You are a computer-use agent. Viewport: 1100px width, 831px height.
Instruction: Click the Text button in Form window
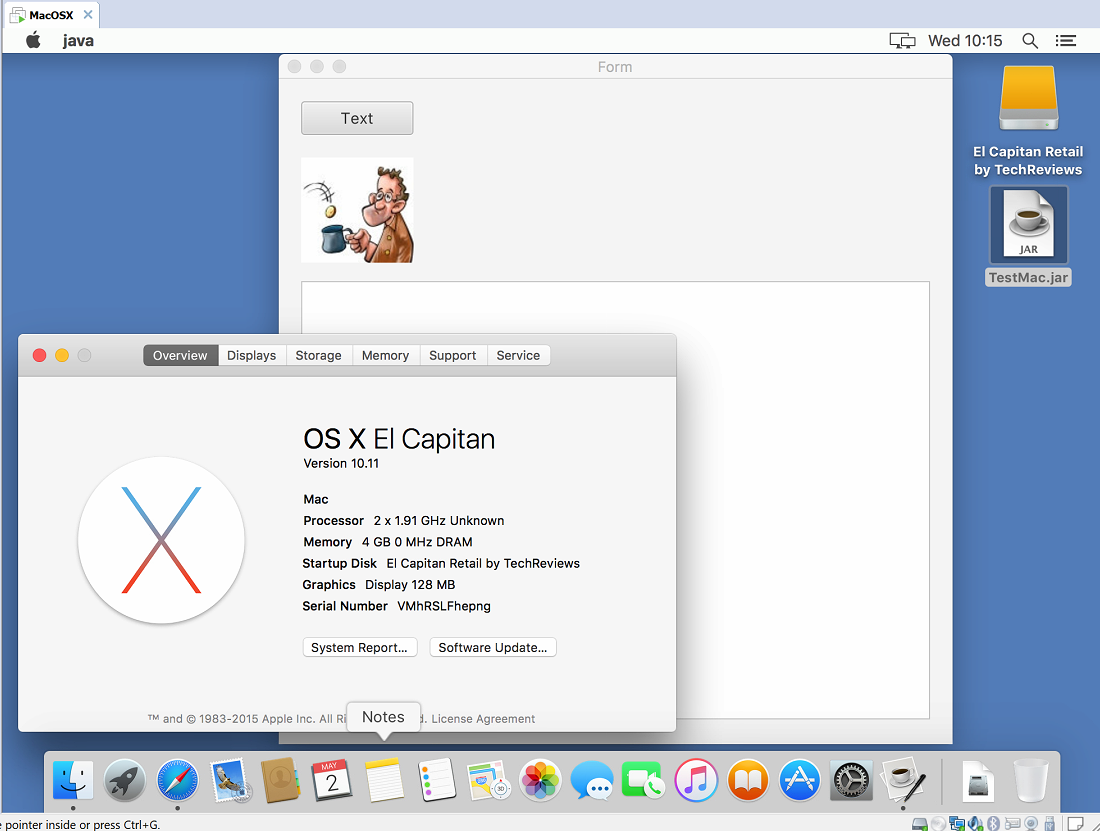[357, 118]
